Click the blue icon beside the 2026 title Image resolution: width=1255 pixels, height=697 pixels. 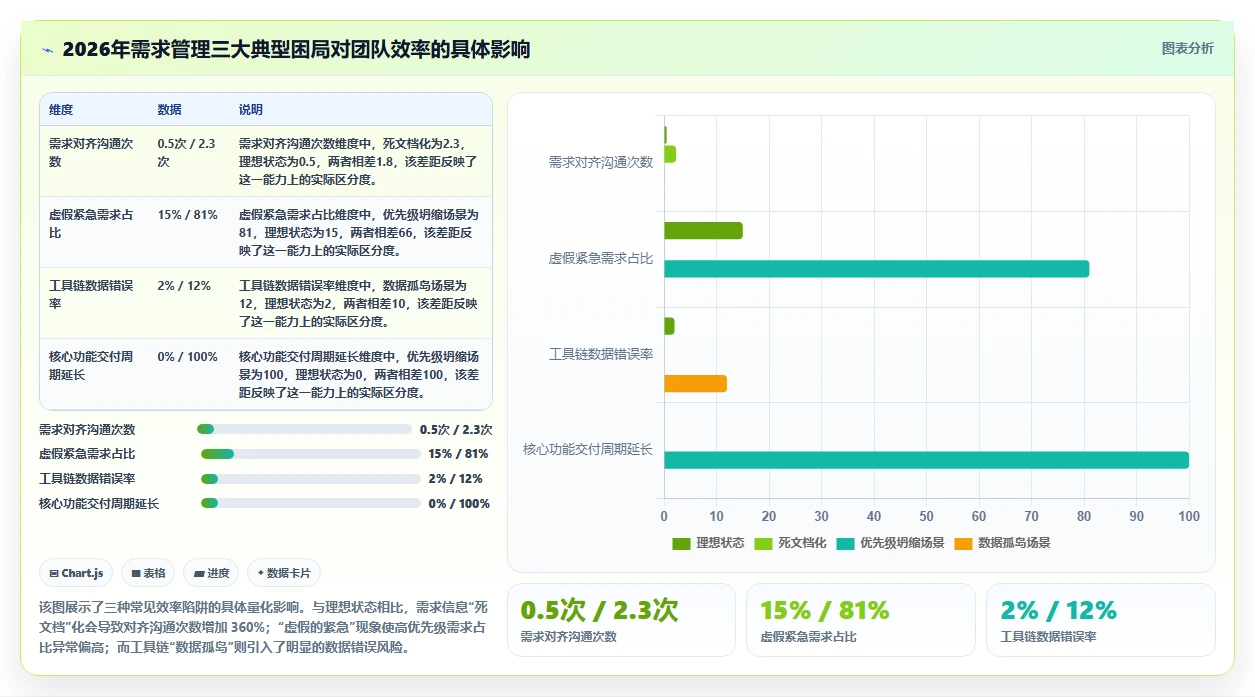48,50
